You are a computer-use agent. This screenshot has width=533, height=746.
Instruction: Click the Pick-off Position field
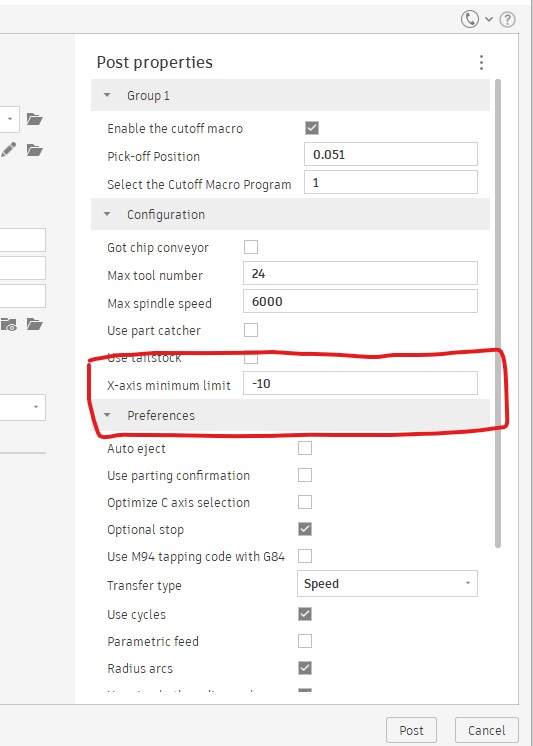coord(391,154)
